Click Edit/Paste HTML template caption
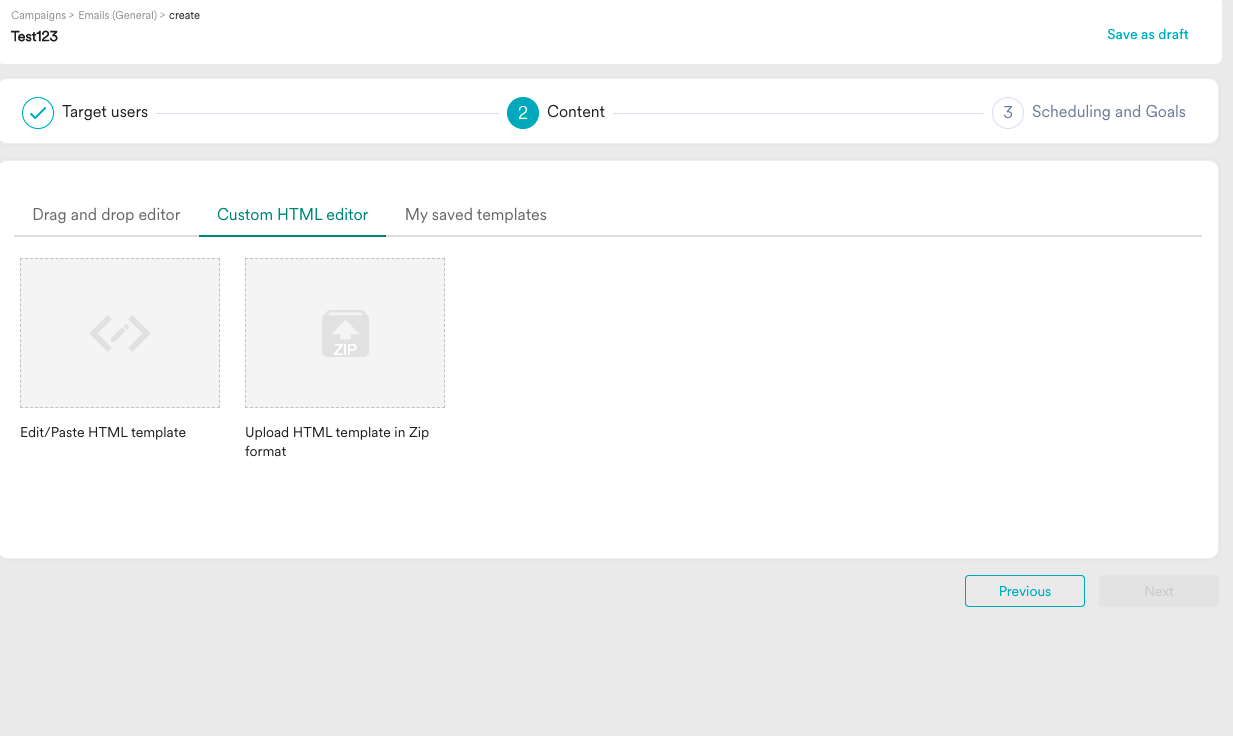Screen dimensions: 1233x736 103,433
